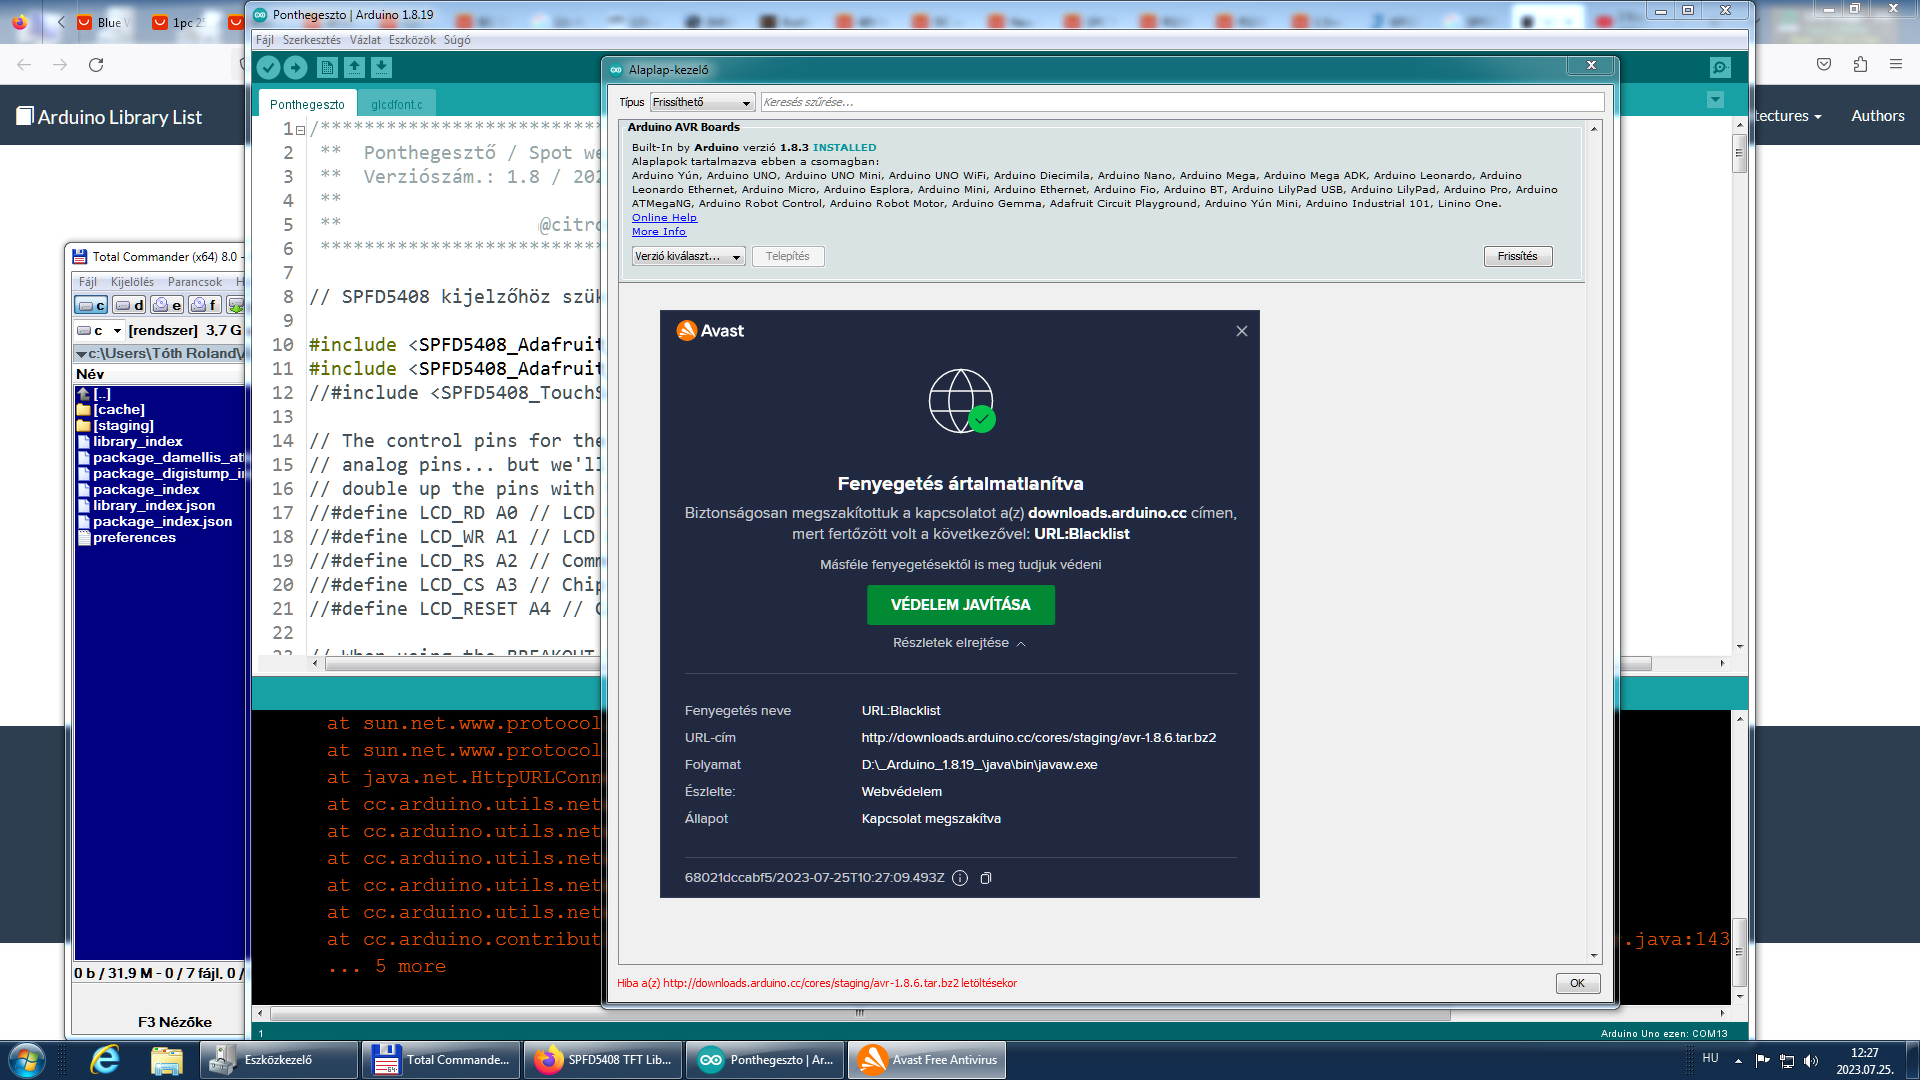Viewport: 1920px width, 1080px height.
Task: Click the VÉDELEM JAVÍTÁSA button
Action: [x=960, y=605]
